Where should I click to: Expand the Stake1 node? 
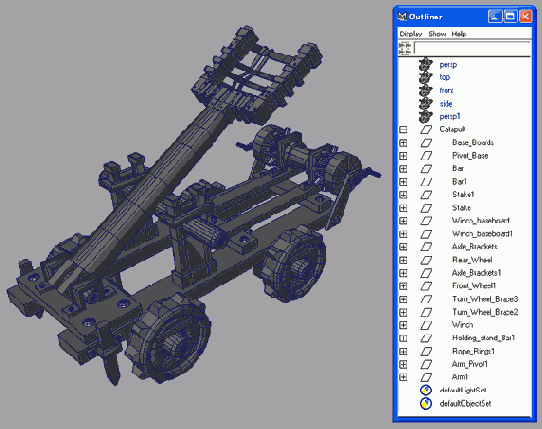(x=403, y=195)
